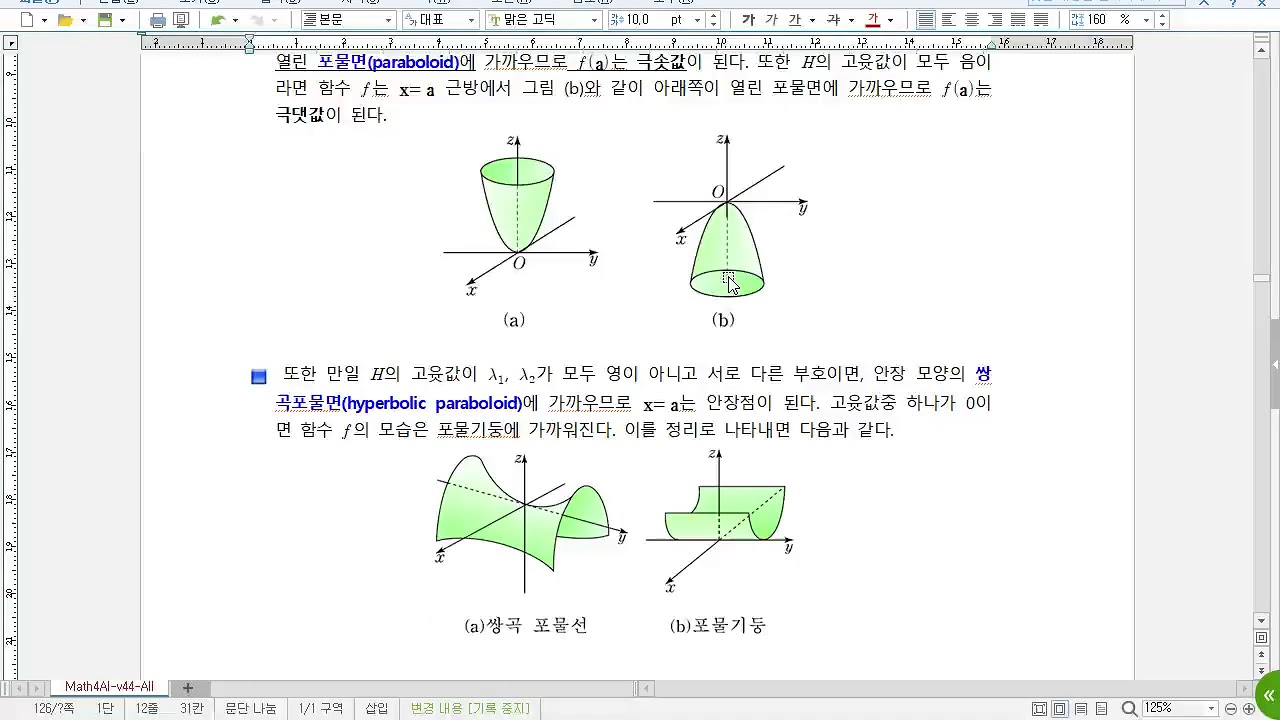The height and width of the screenshot is (720, 1280).
Task: Open the Print preview icon
Action: coord(181,20)
